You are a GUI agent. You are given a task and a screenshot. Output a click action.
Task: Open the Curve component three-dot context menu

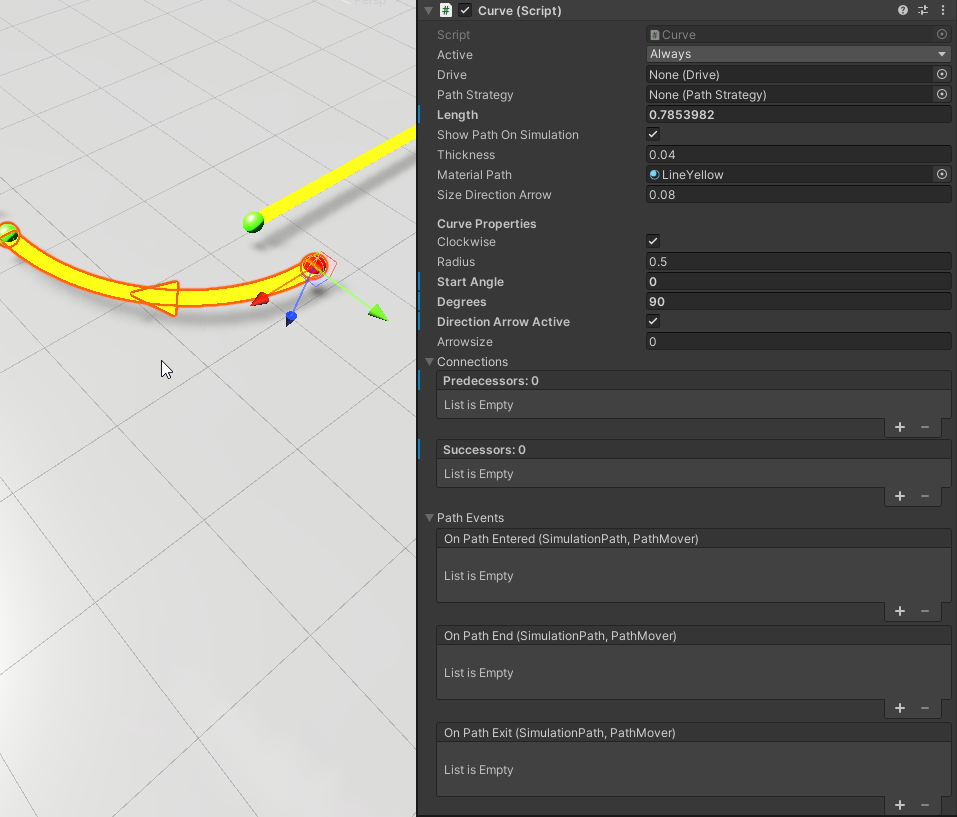(x=942, y=10)
